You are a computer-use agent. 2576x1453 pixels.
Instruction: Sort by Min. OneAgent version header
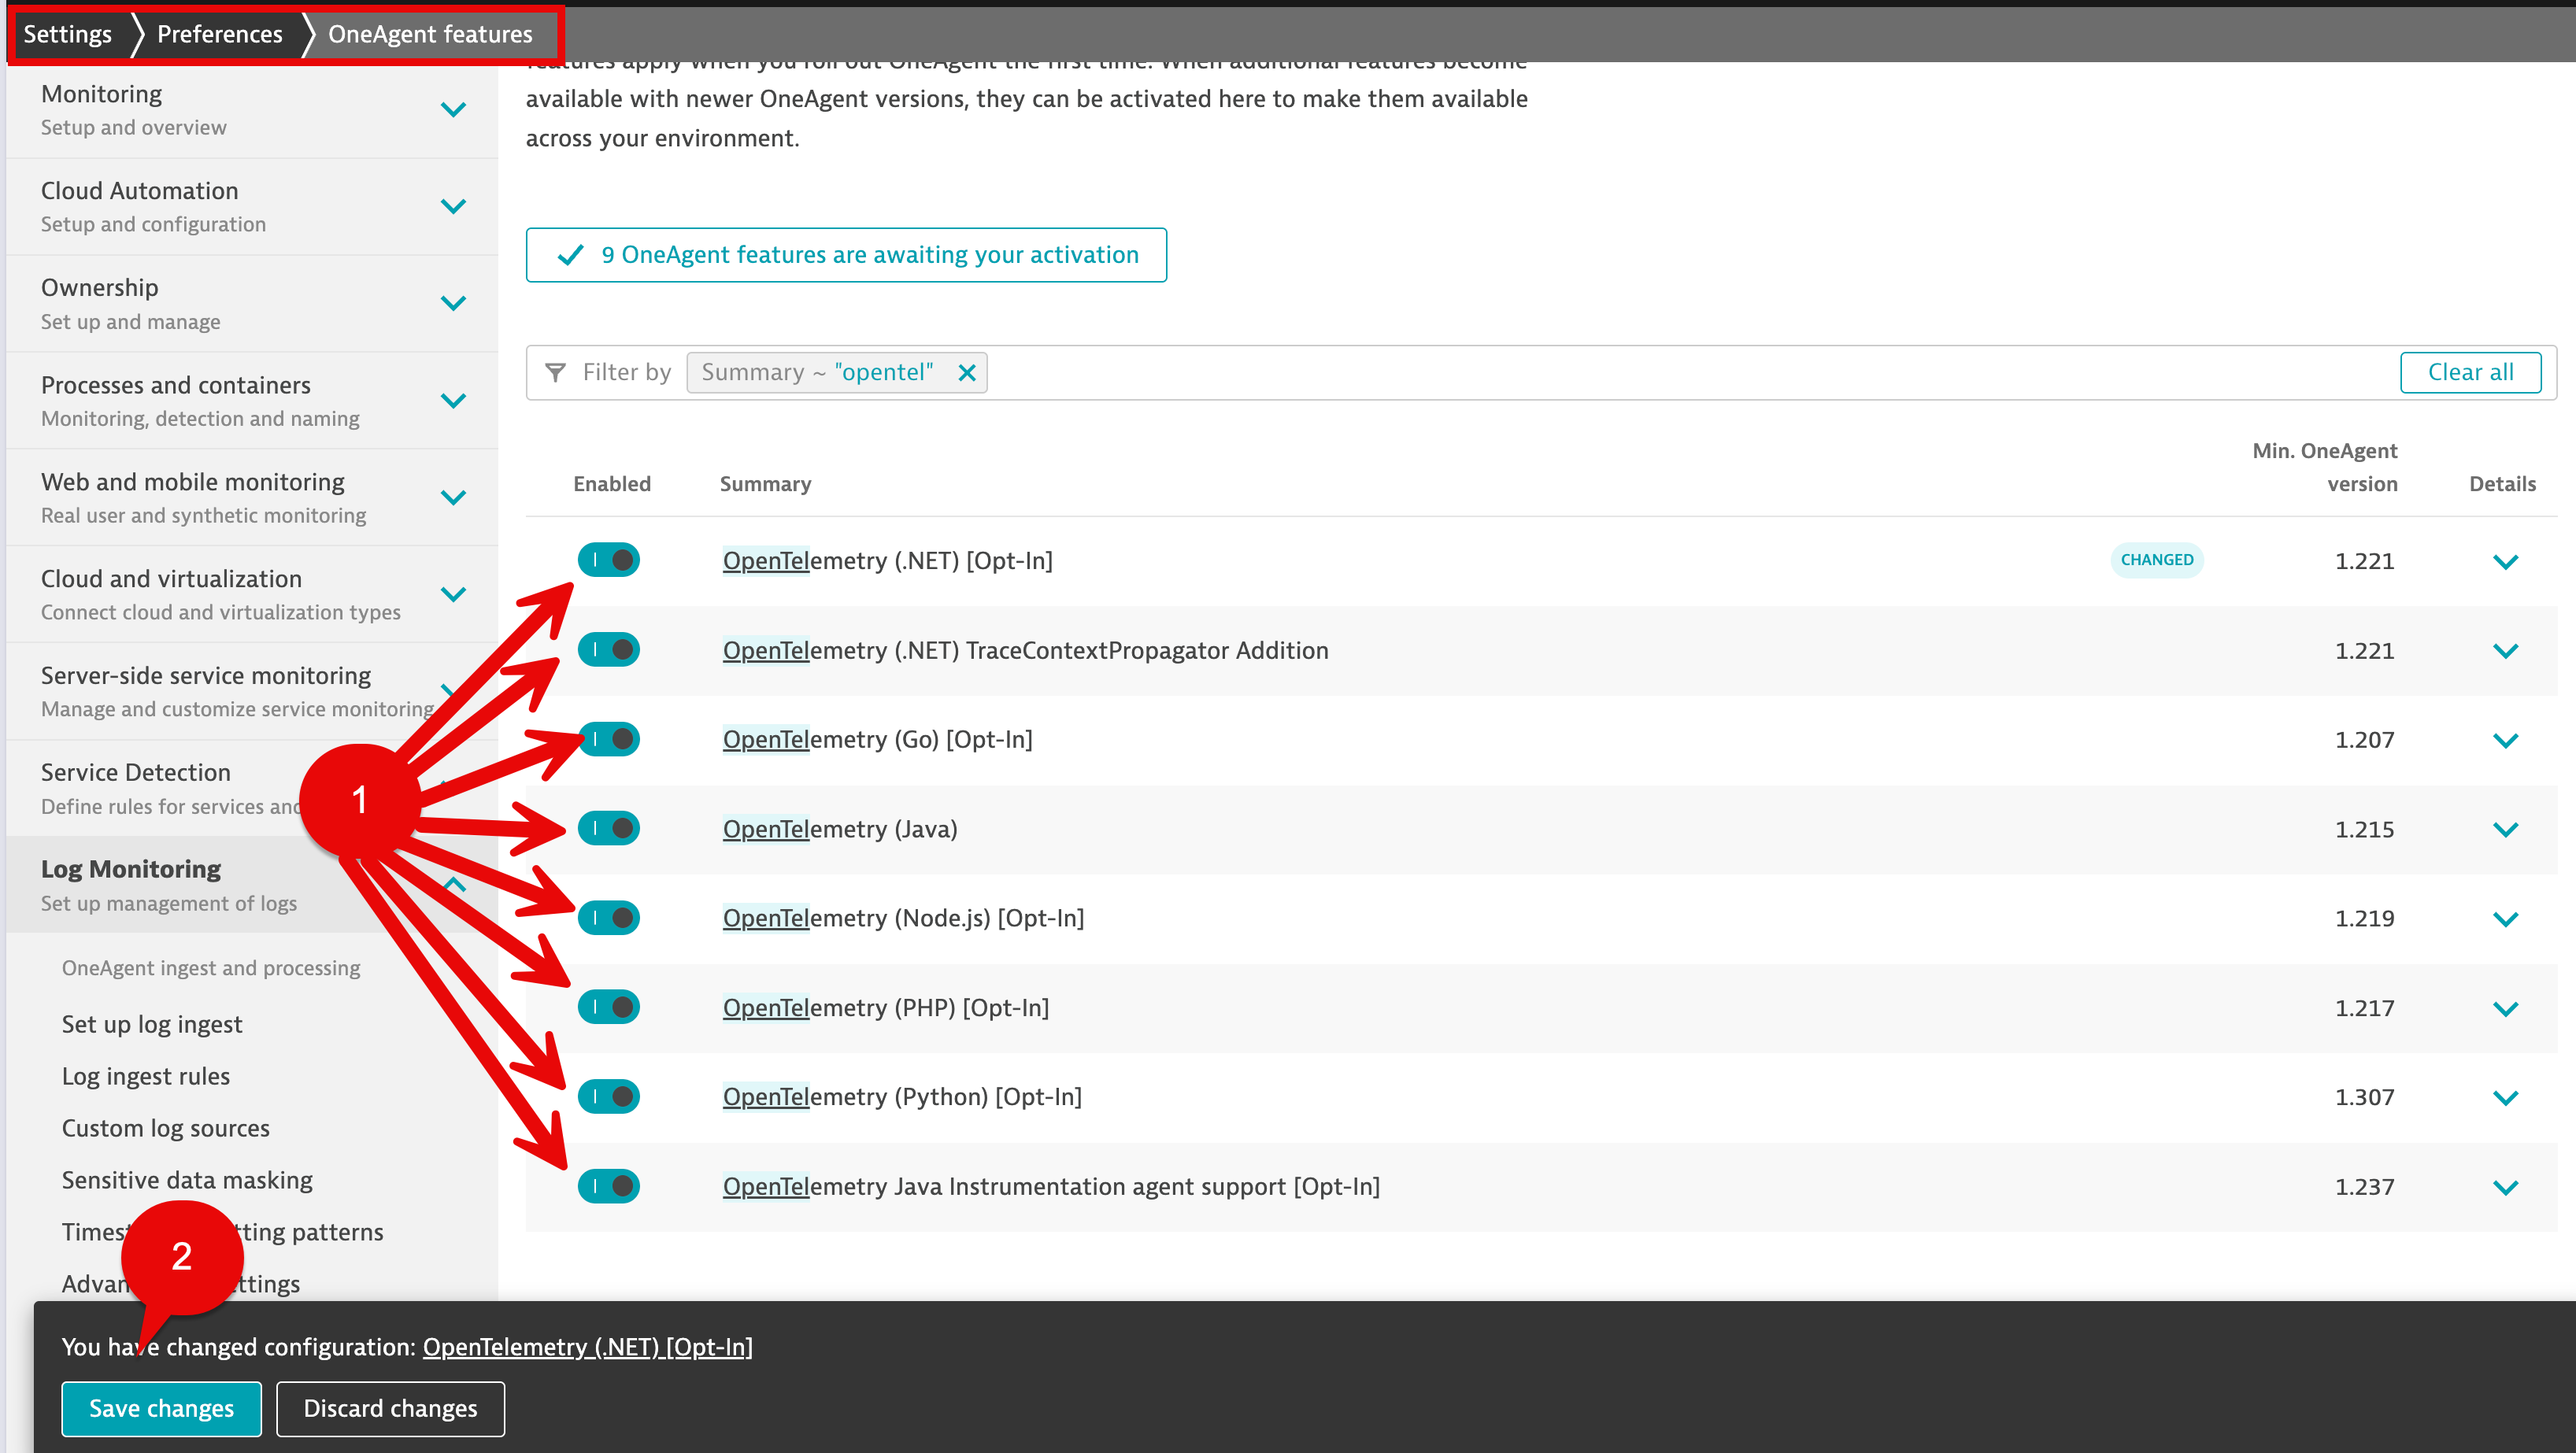pyautogui.click(x=2324, y=468)
